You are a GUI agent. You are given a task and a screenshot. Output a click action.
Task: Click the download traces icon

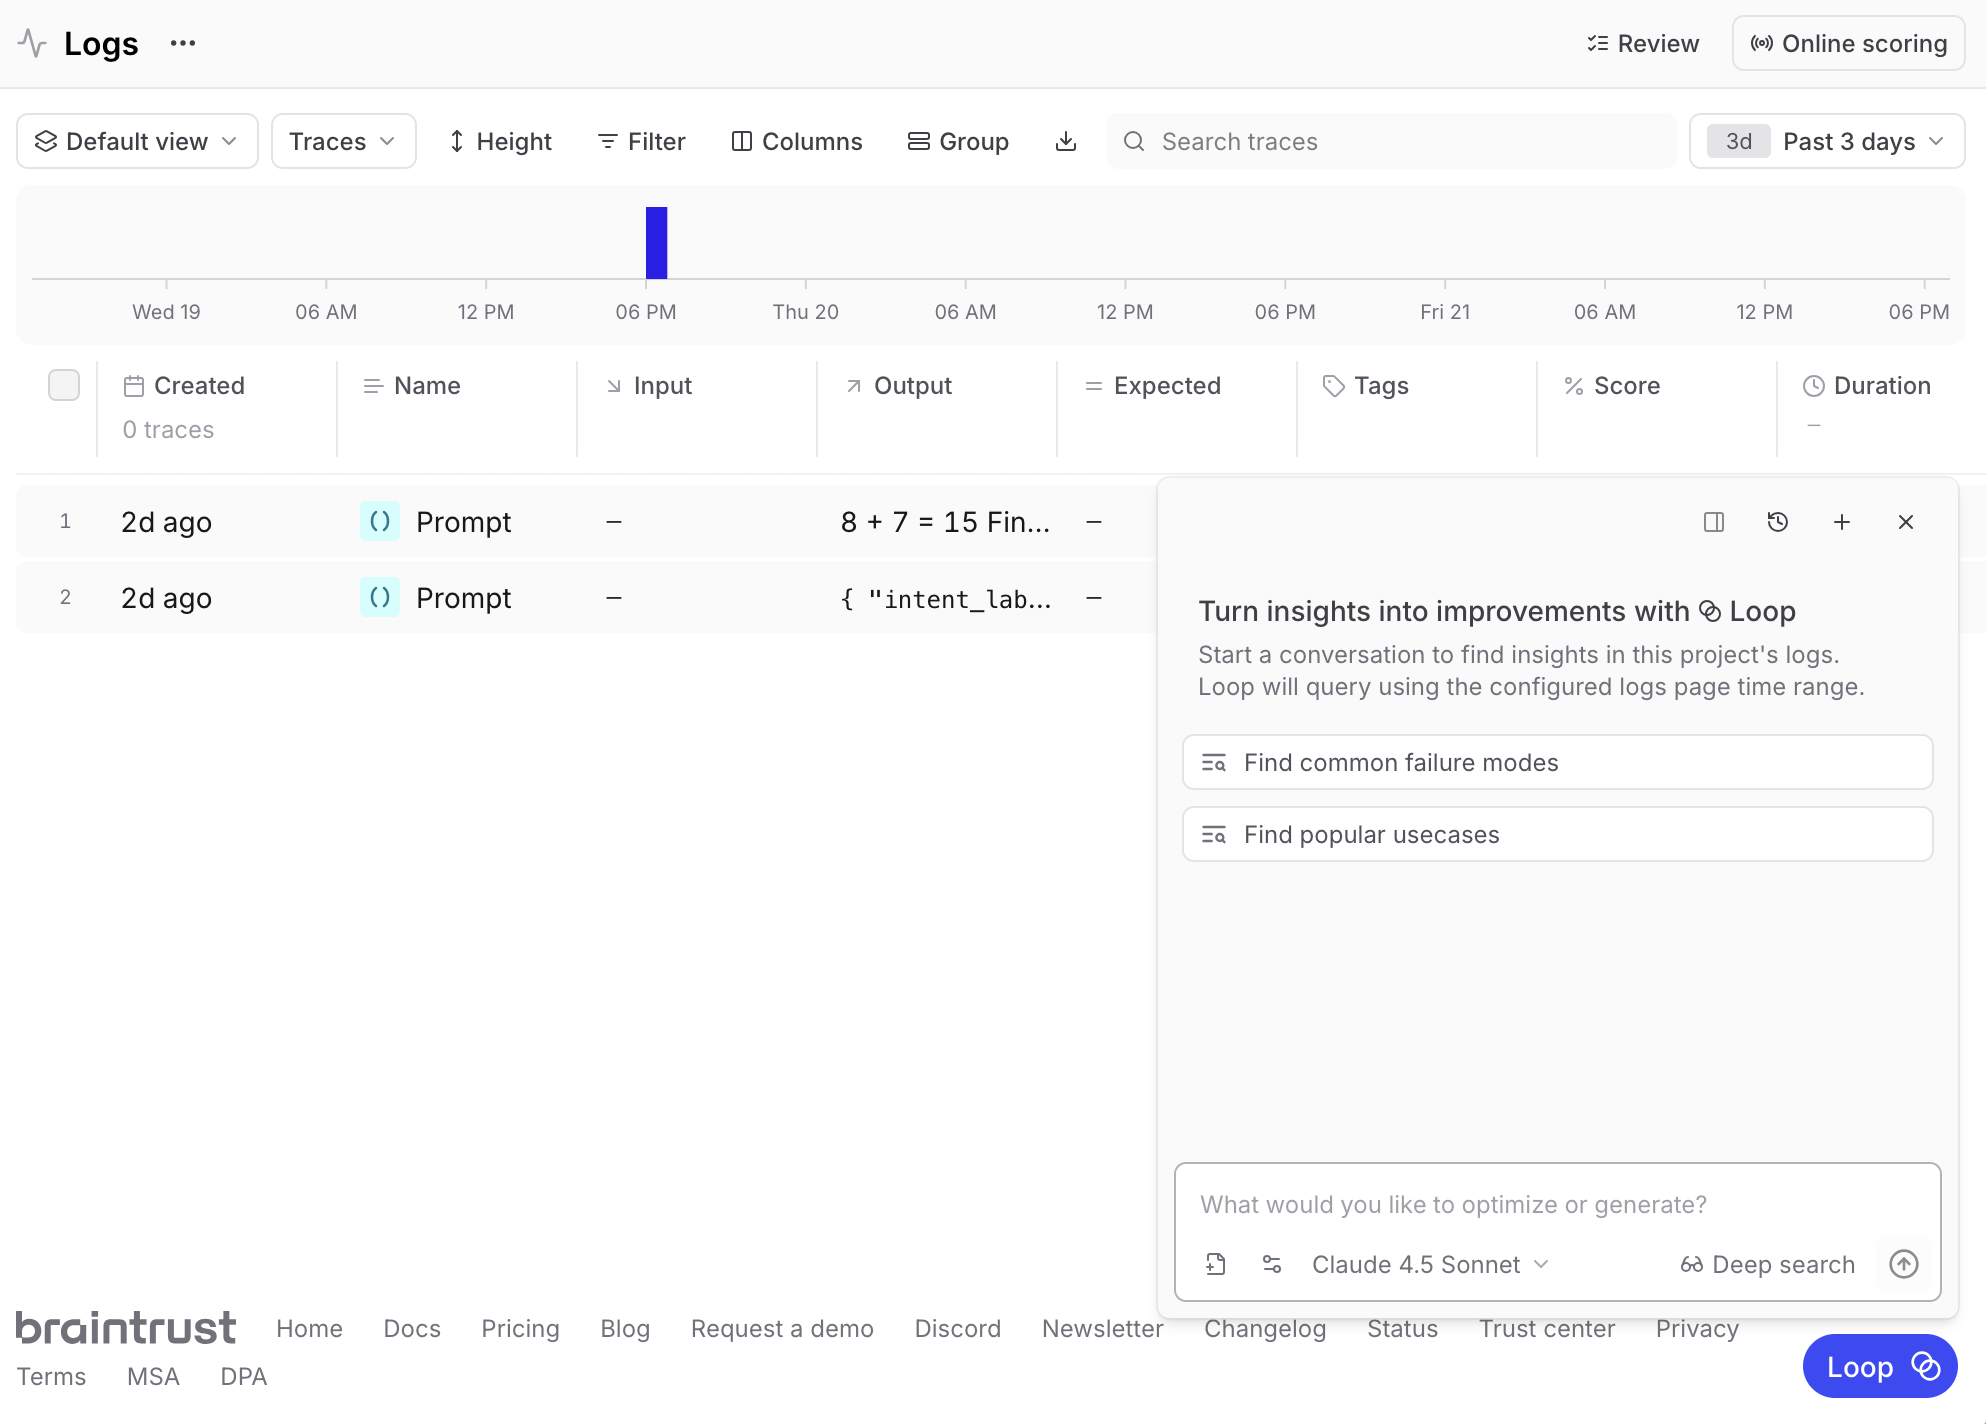(1066, 141)
